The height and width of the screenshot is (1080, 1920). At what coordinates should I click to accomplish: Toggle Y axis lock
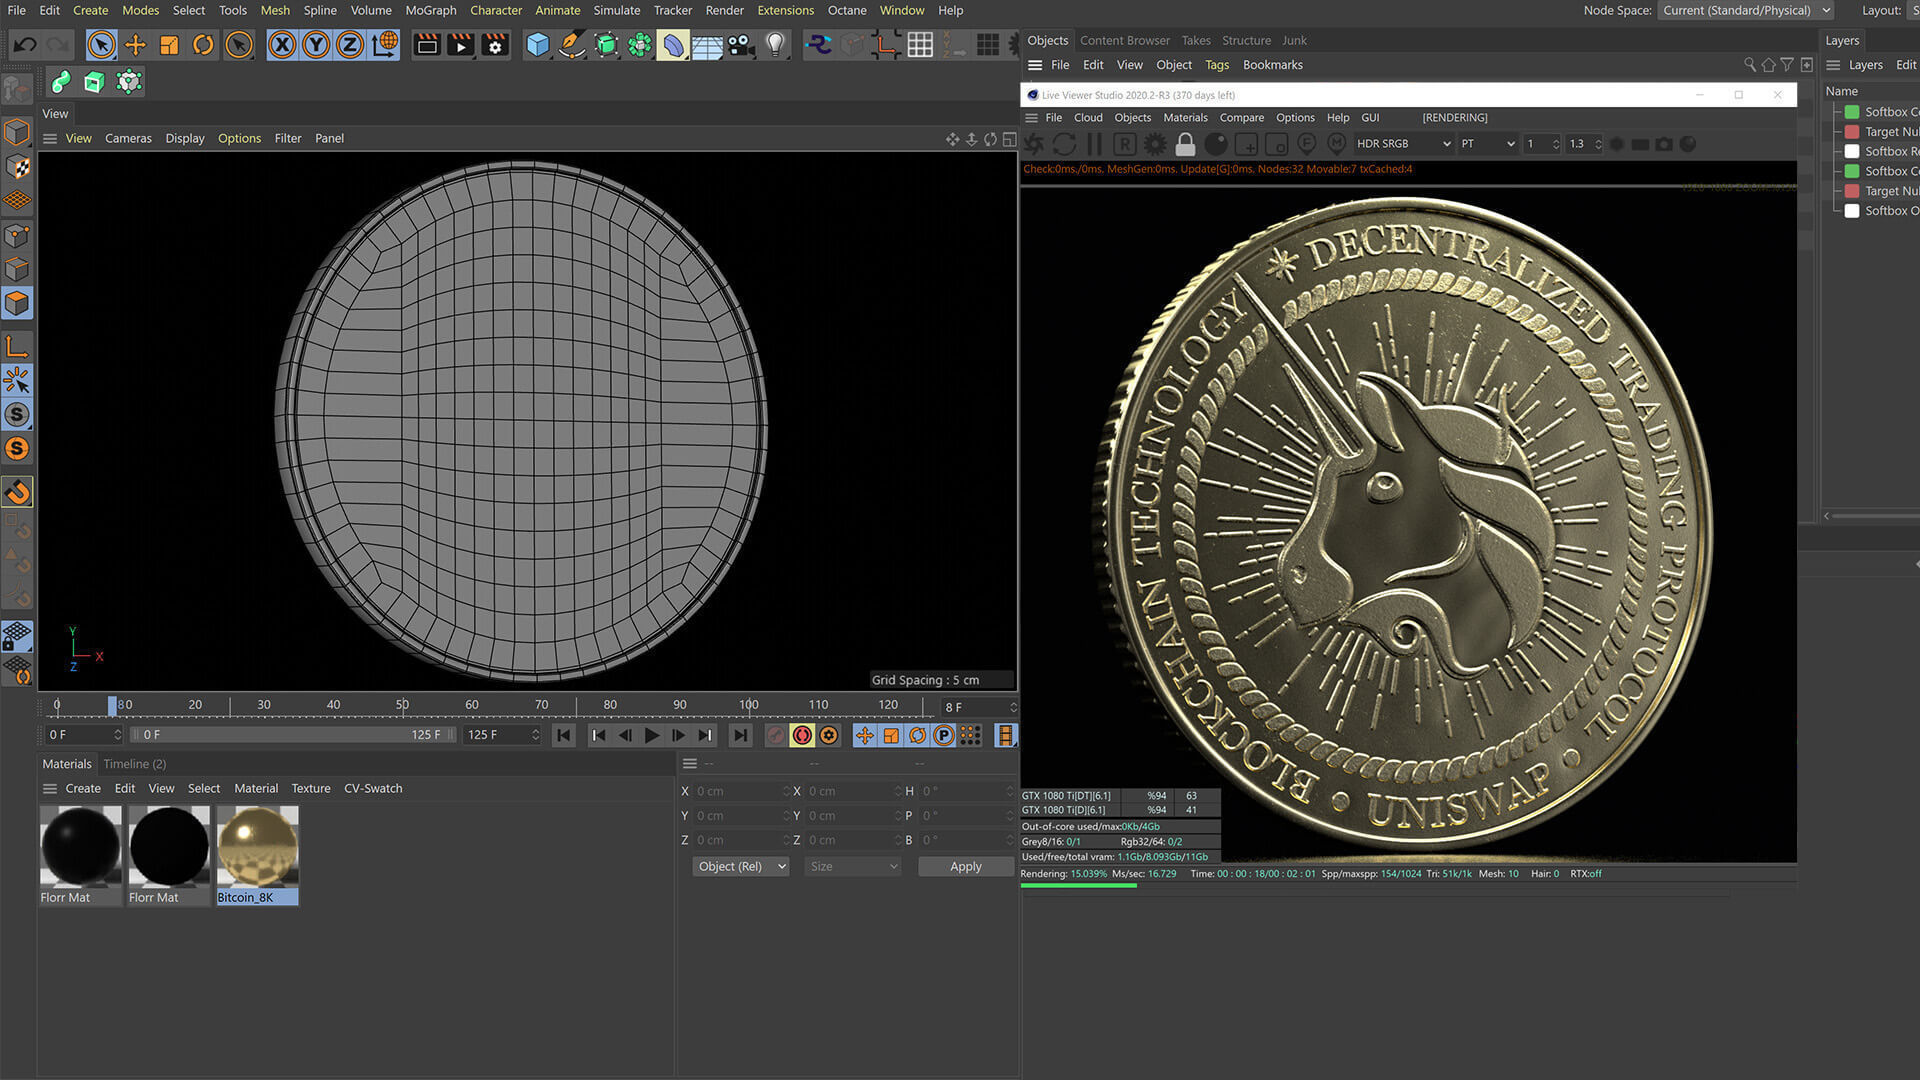click(x=316, y=45)
